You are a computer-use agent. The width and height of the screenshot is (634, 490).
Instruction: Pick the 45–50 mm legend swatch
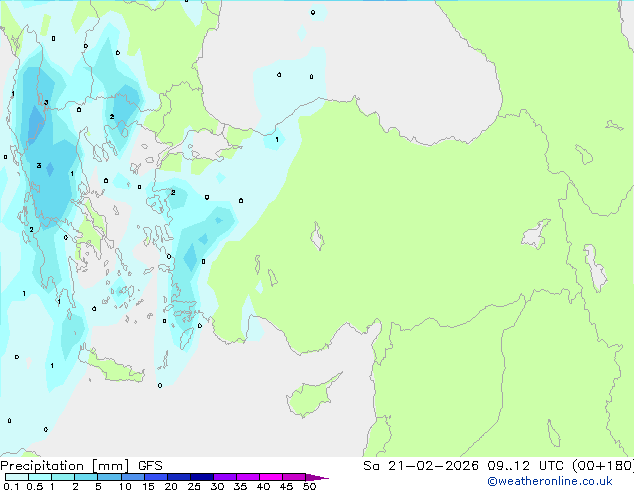(294, 477)
